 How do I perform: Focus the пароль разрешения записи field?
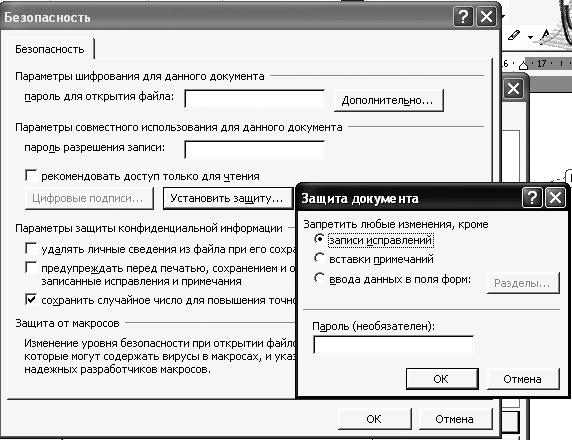255,150
